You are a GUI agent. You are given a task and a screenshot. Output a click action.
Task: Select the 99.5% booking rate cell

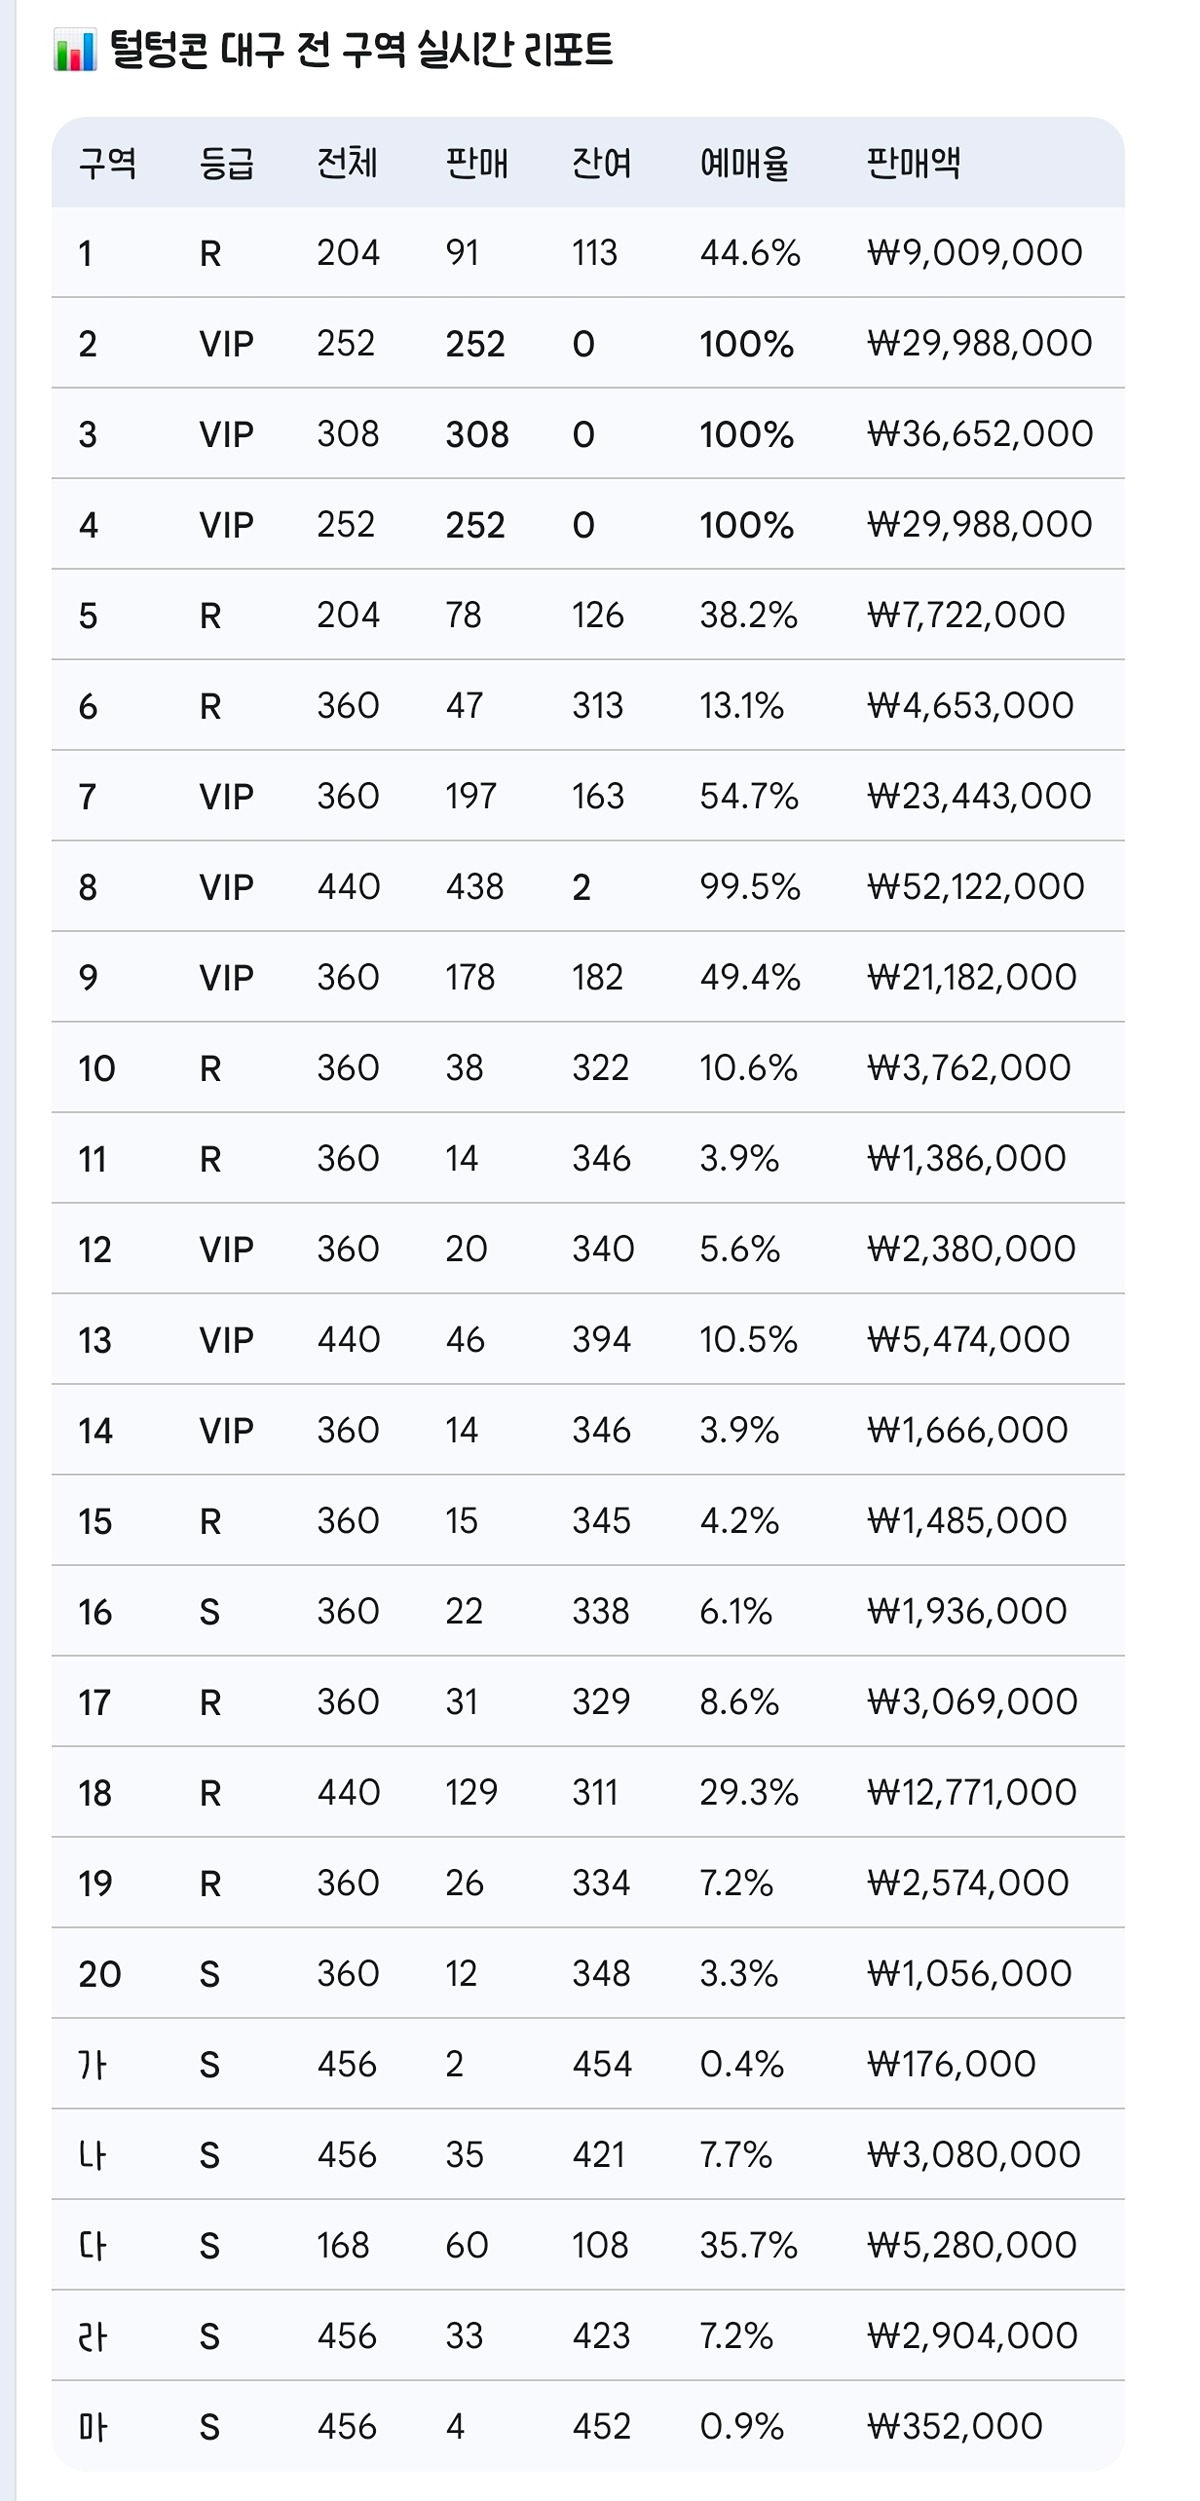click(750, 887)
